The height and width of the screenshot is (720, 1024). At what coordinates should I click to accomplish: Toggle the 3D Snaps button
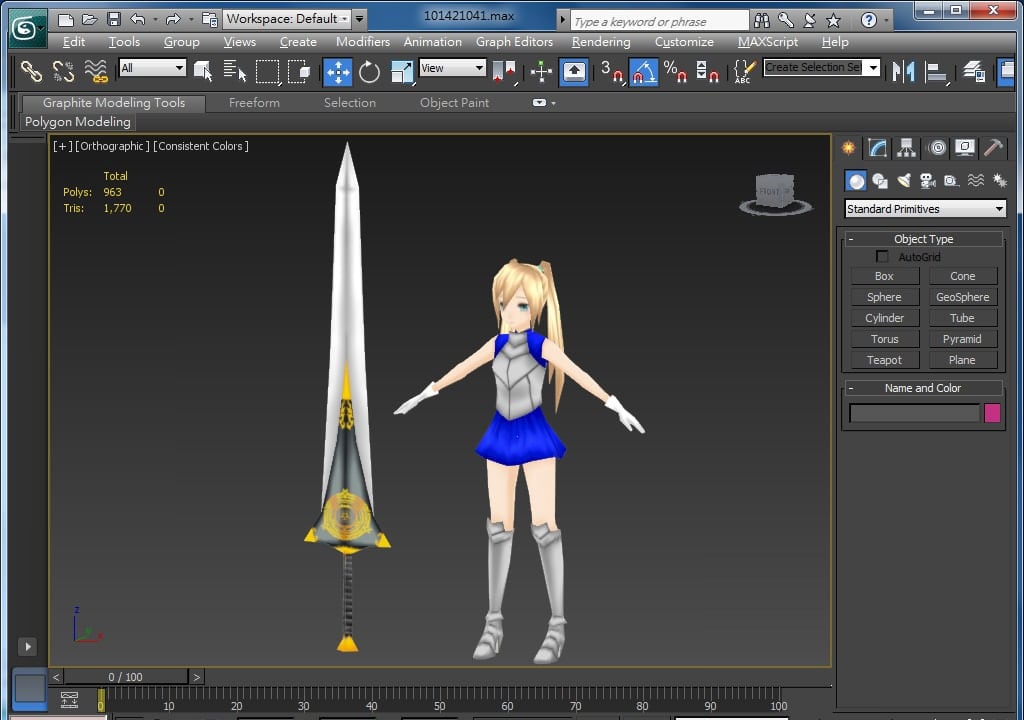(610, 71)
